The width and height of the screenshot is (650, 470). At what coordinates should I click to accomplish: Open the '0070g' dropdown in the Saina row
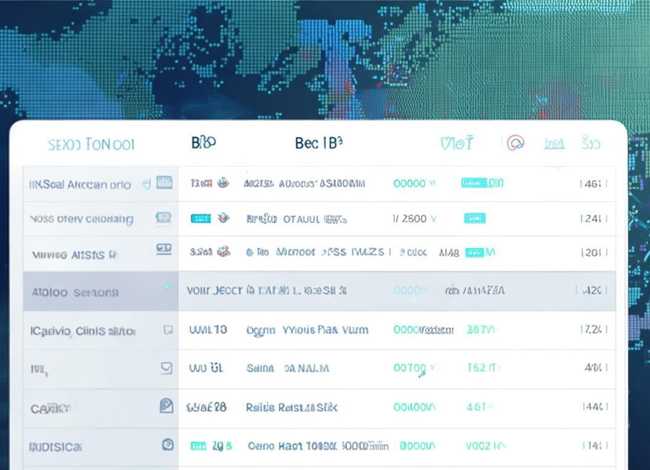pyautogui.click(x=415, y=368)
